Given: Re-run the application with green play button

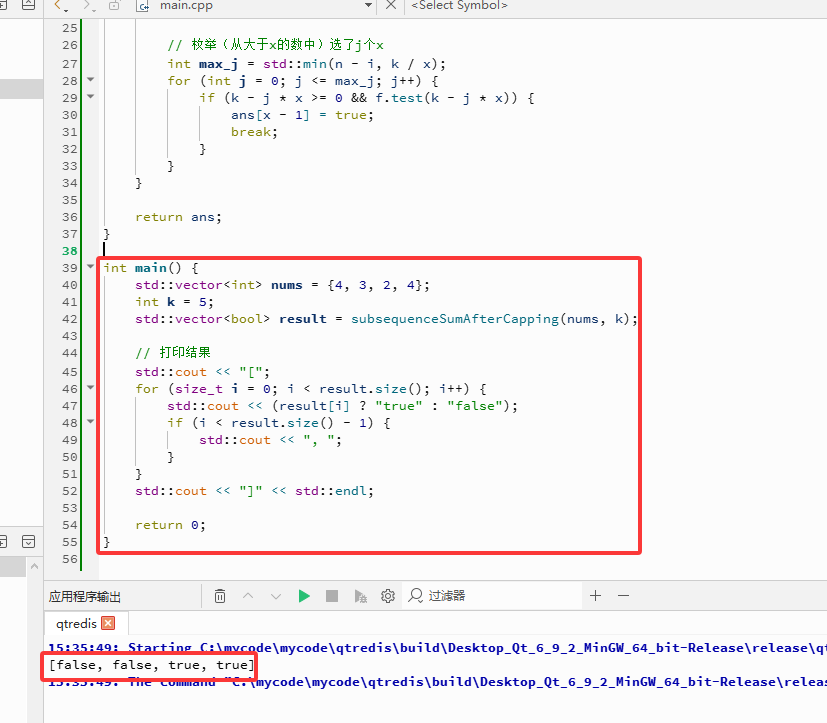Looking at the screenshot, I should point(304,596).
